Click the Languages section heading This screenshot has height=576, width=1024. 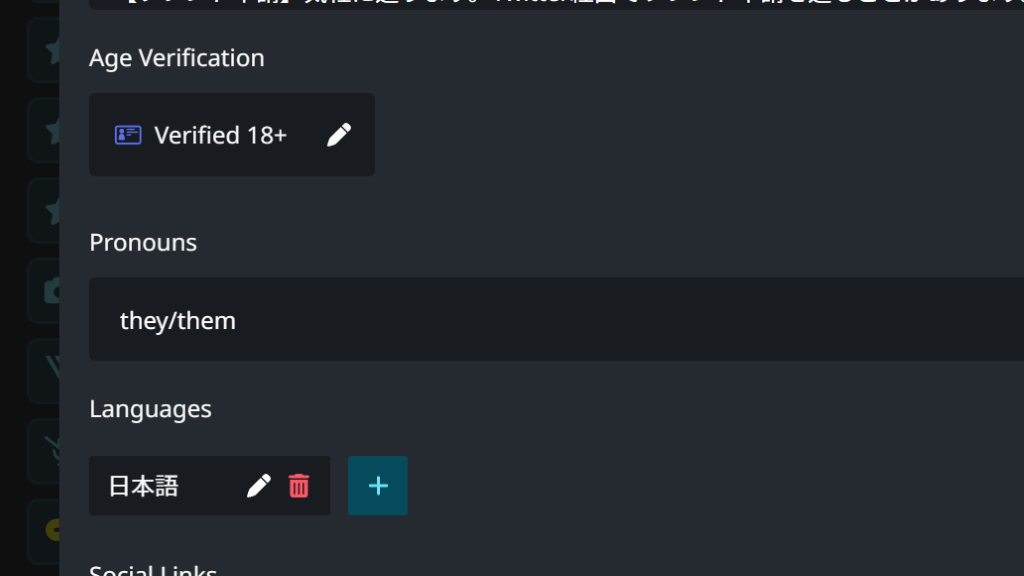point(150,409)
